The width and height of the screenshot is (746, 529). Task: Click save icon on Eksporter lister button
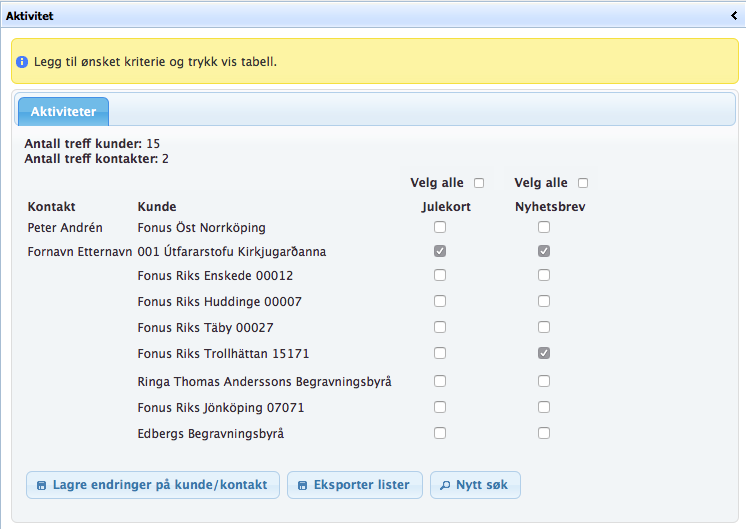pyautogui.click(x=302, y=485)
